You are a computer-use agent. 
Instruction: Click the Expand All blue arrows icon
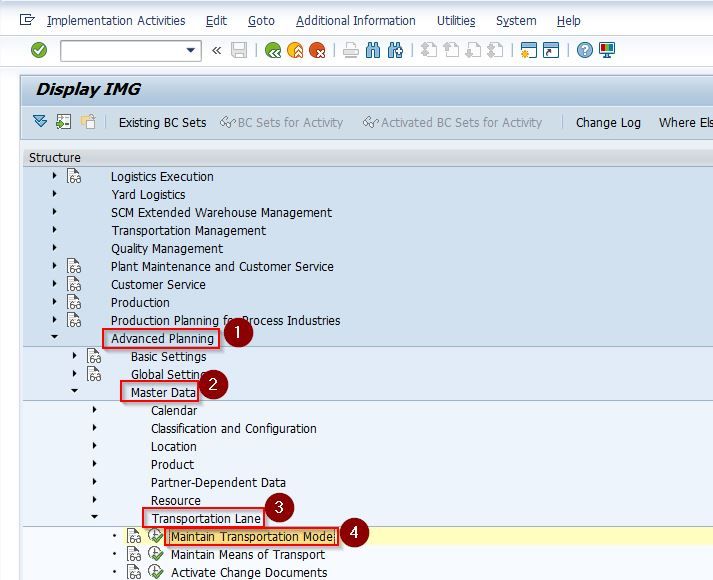click(x=40, y=122)
